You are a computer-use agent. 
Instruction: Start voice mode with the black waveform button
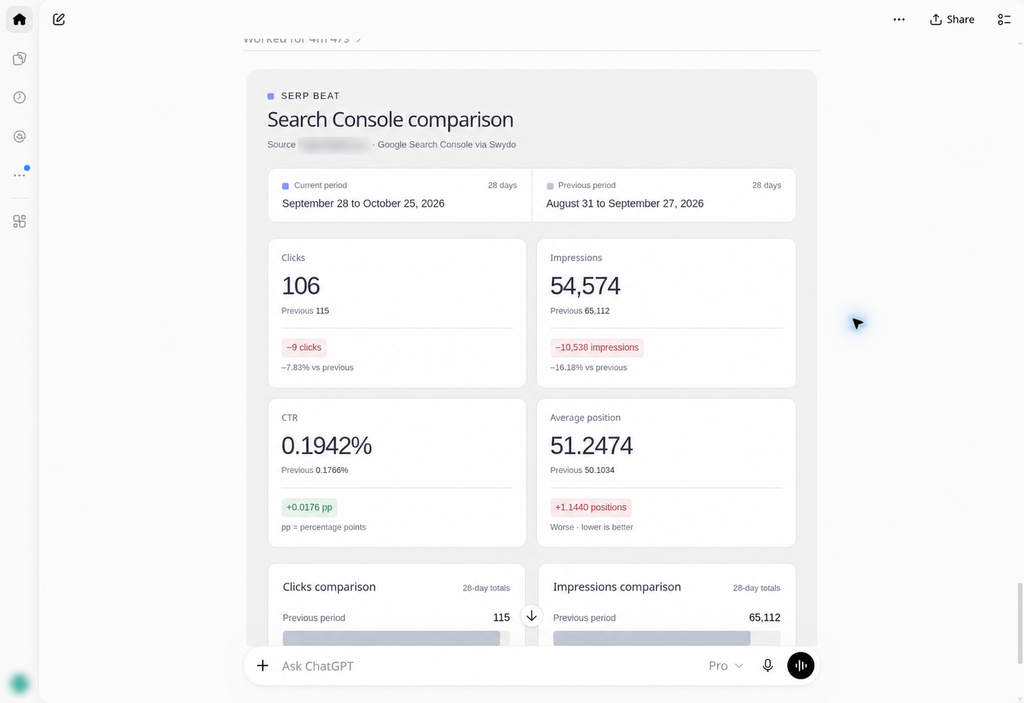click(801, 666)
